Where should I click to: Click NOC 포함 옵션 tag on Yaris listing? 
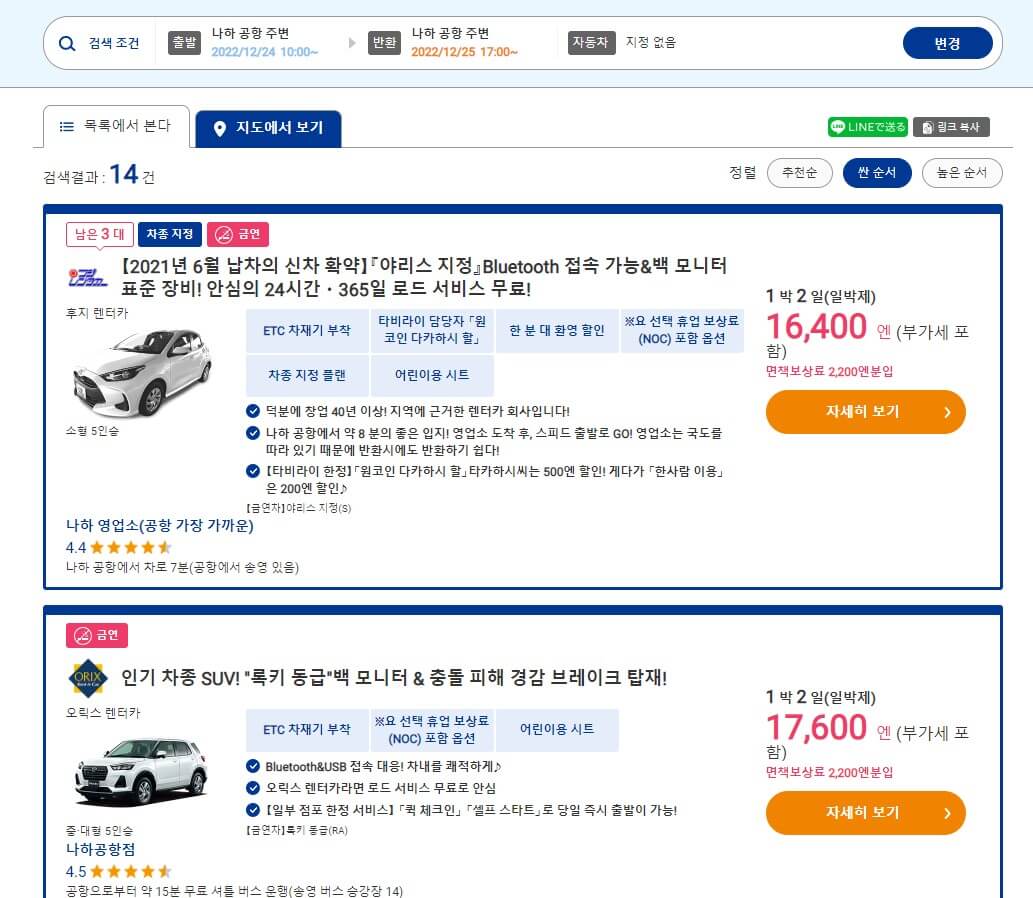682,331
